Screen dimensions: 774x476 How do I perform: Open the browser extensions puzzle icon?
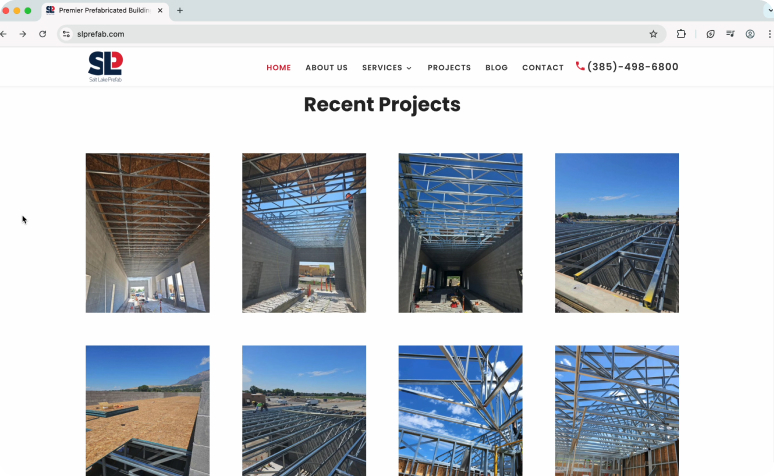click(x=681, y=34)
